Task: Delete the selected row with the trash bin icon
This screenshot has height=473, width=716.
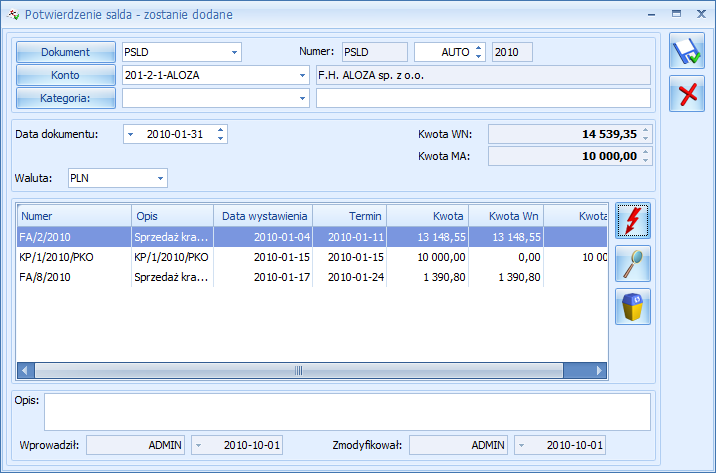Action: coord(633,307)
